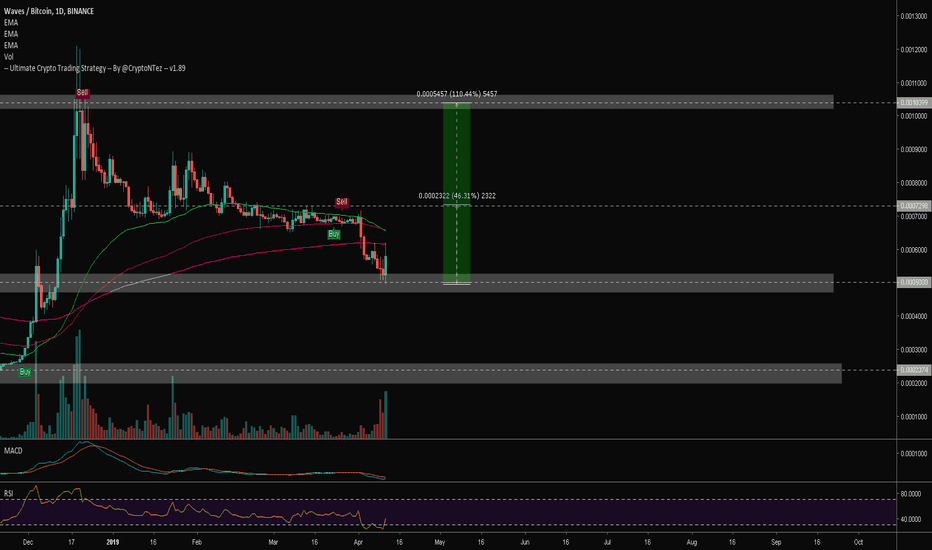Click the 17 date label after Dec
This screenshot has width=932, height=550.
[71, 542]
